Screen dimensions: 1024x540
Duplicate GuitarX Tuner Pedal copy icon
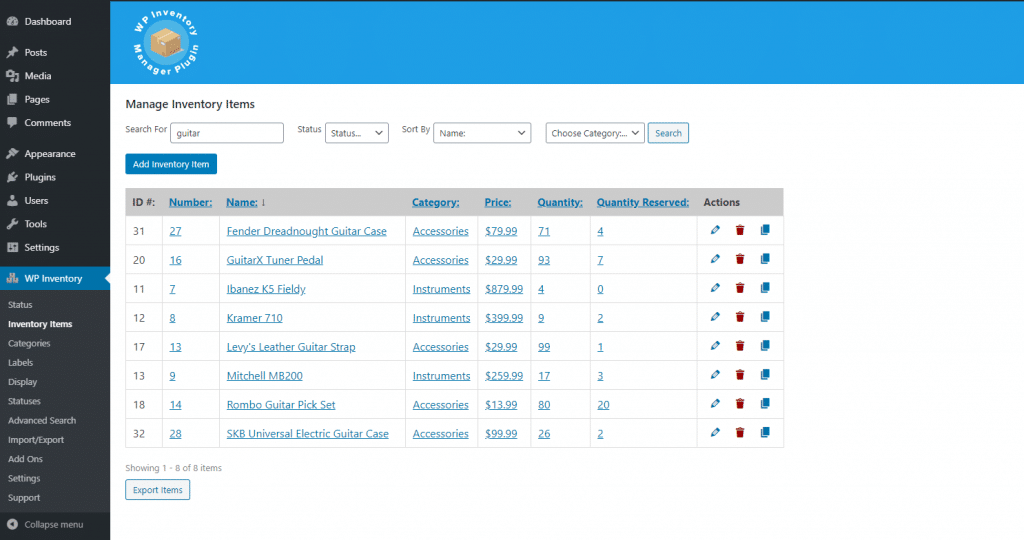click(765, 259)
